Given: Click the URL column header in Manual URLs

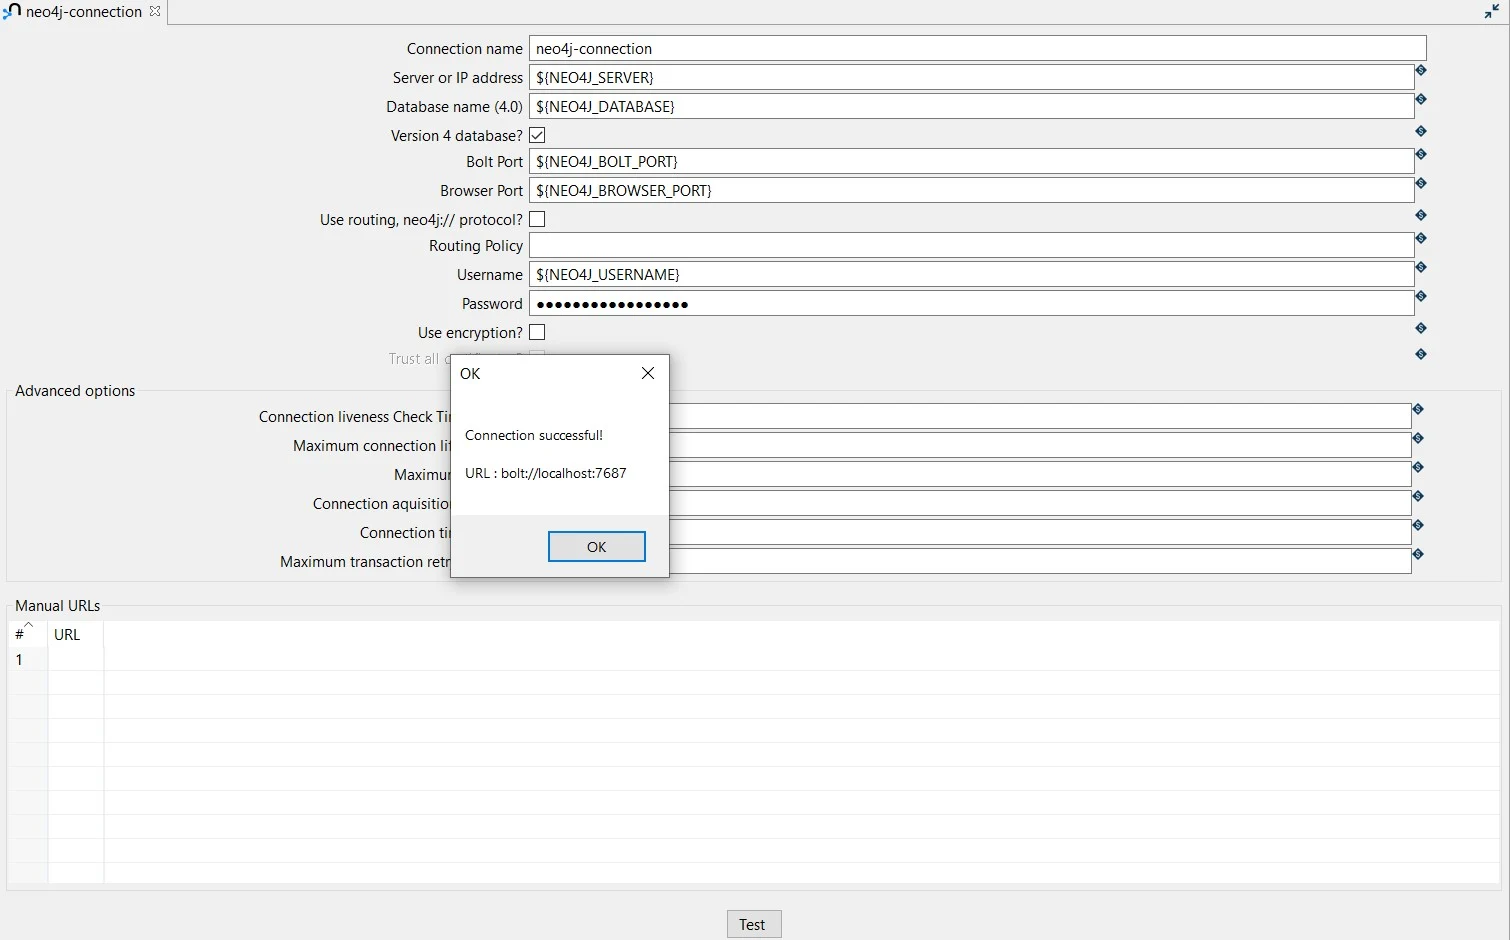Looking at the screenshot, I should coord(67,634).
